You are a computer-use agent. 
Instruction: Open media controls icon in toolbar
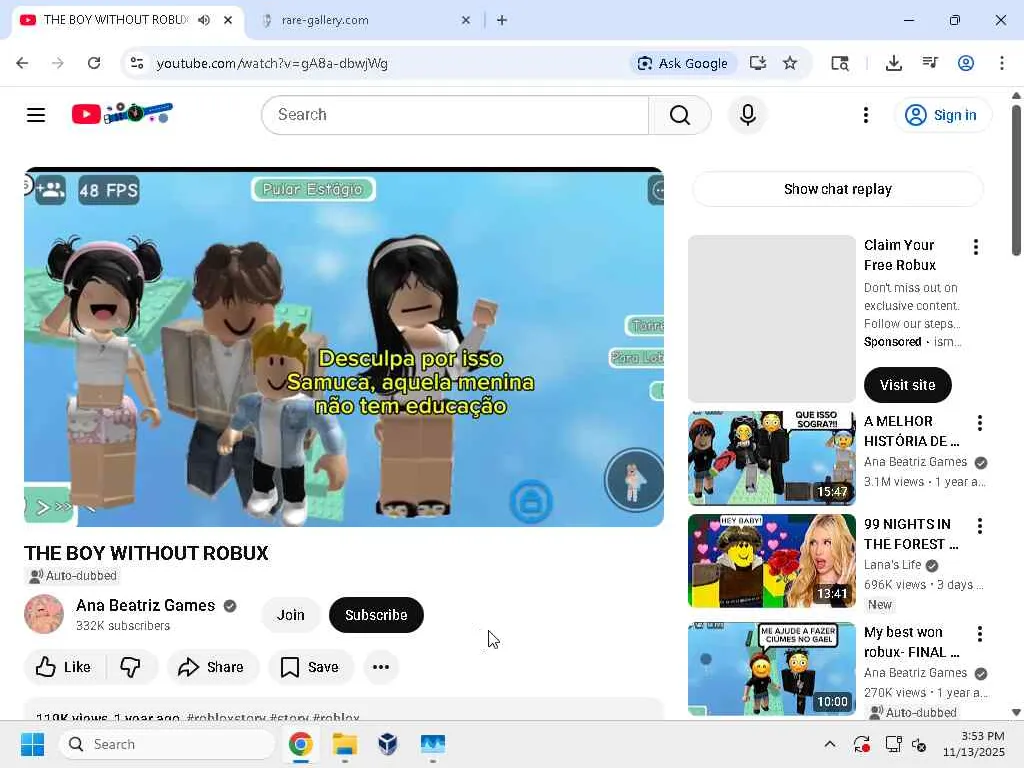point(930,63)
